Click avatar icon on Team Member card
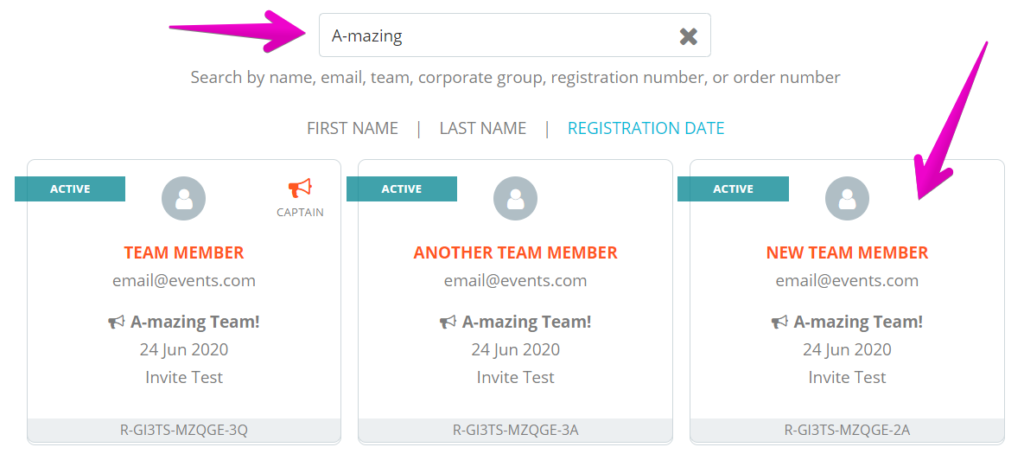 (184, 198)
